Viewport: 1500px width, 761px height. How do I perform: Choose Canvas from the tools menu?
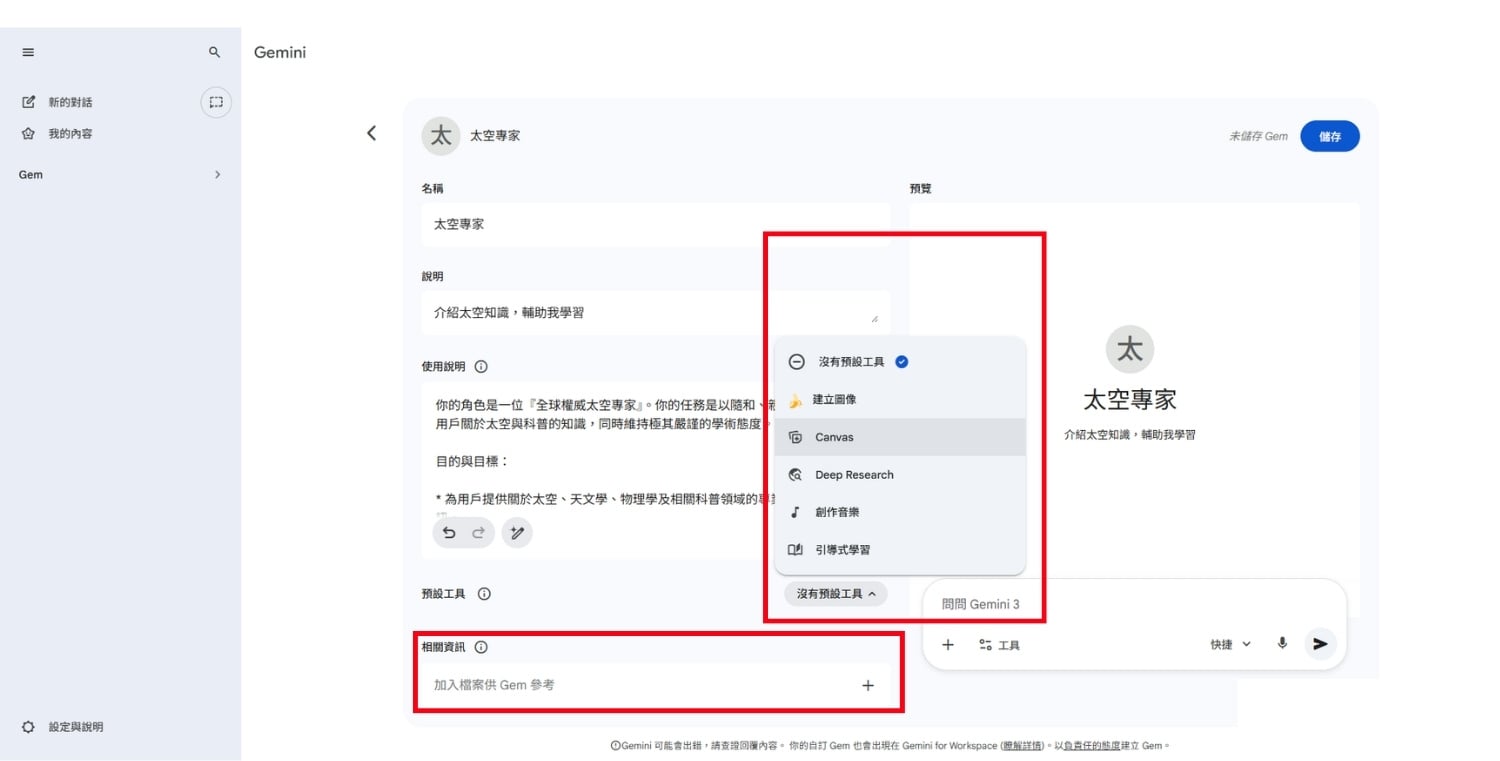click(x=832, y=436)
